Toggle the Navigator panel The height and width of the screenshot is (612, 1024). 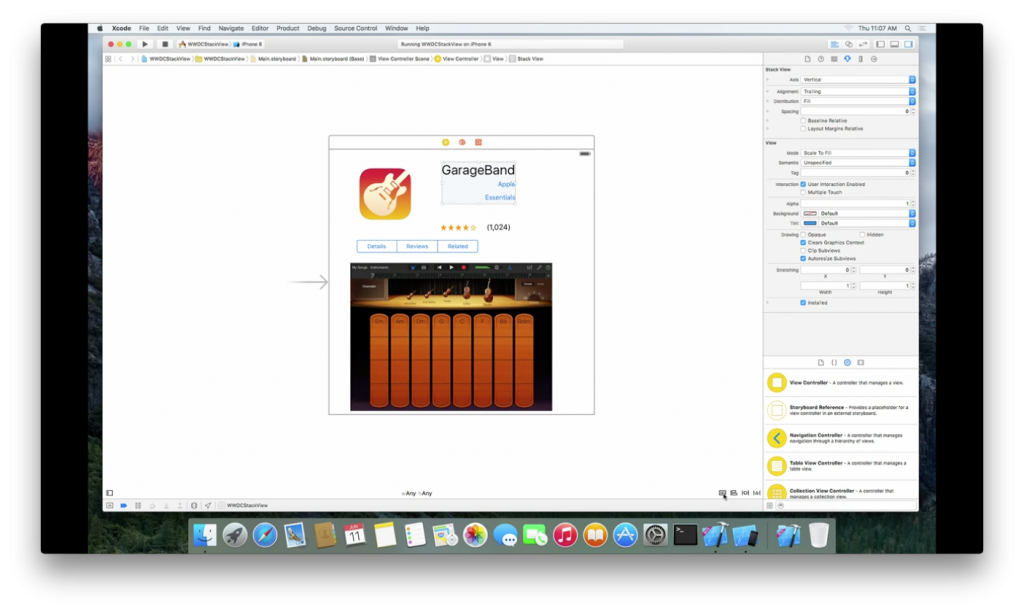coord(880,44)
